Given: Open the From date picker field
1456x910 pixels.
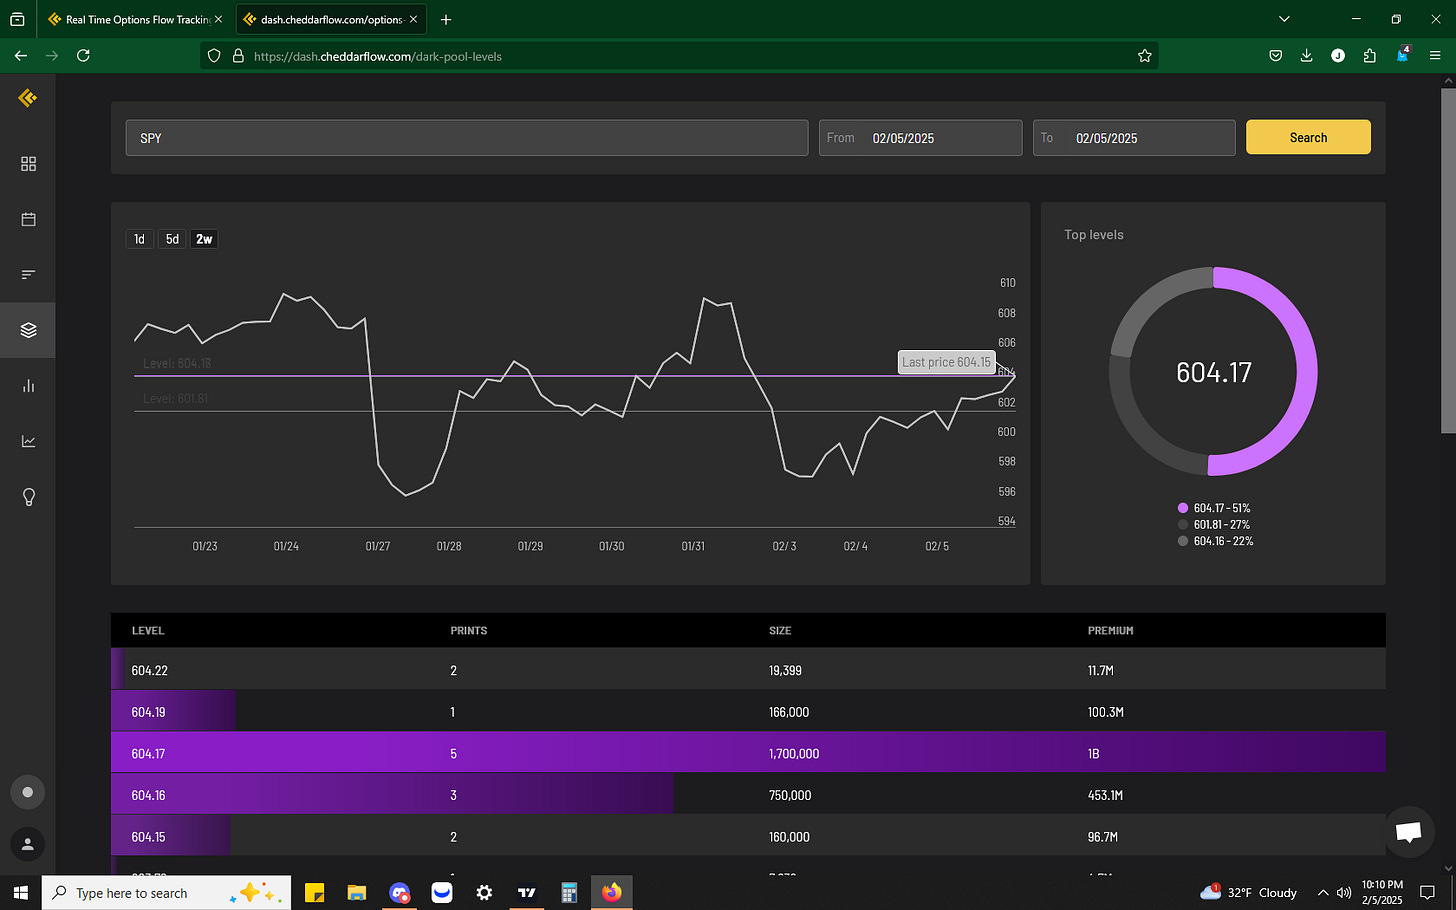Looking at the screenshot, I should tap(920, 138).
